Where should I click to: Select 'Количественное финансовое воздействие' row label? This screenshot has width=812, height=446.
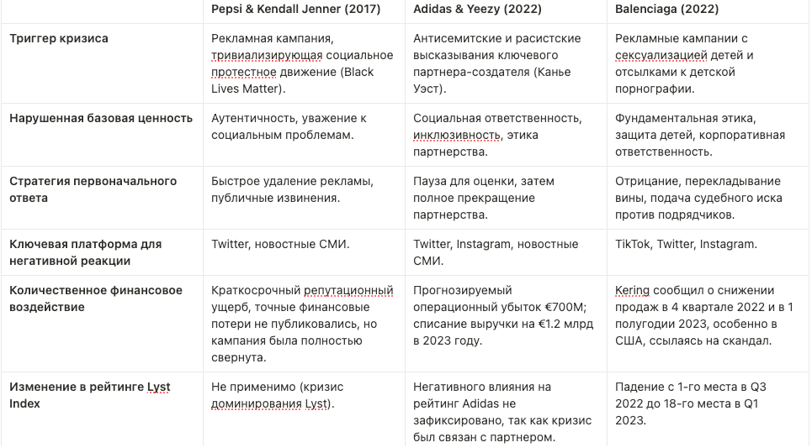(x=96, y=298)
